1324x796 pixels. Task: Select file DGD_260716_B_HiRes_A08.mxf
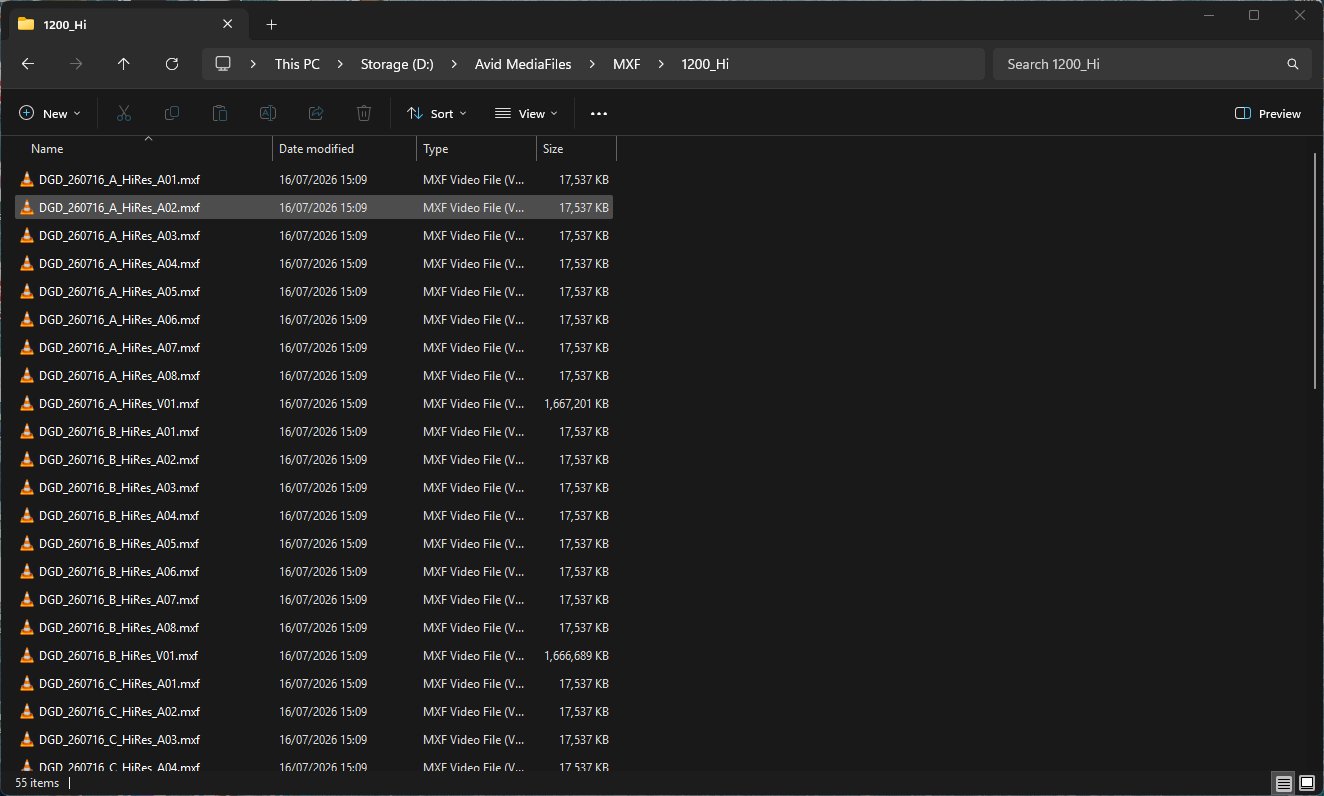pos(314,628)
